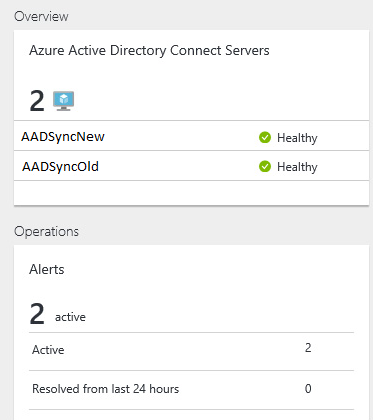
Task: Click the Active alerts value 2
Action: click(x=308, y=348)
